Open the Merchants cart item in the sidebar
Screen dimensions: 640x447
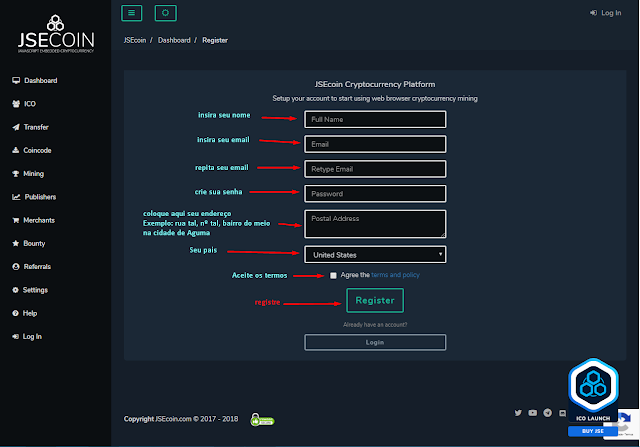[x=33, y=220]
